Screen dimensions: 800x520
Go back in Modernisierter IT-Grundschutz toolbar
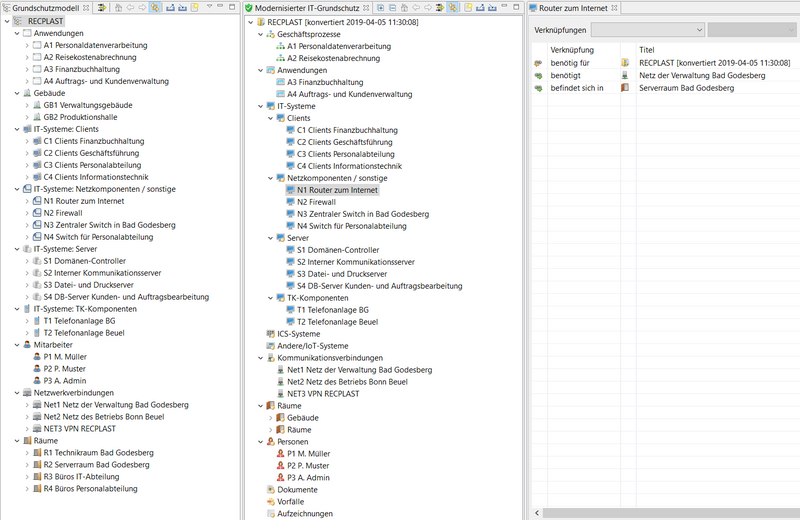click(x=416, y=8)
